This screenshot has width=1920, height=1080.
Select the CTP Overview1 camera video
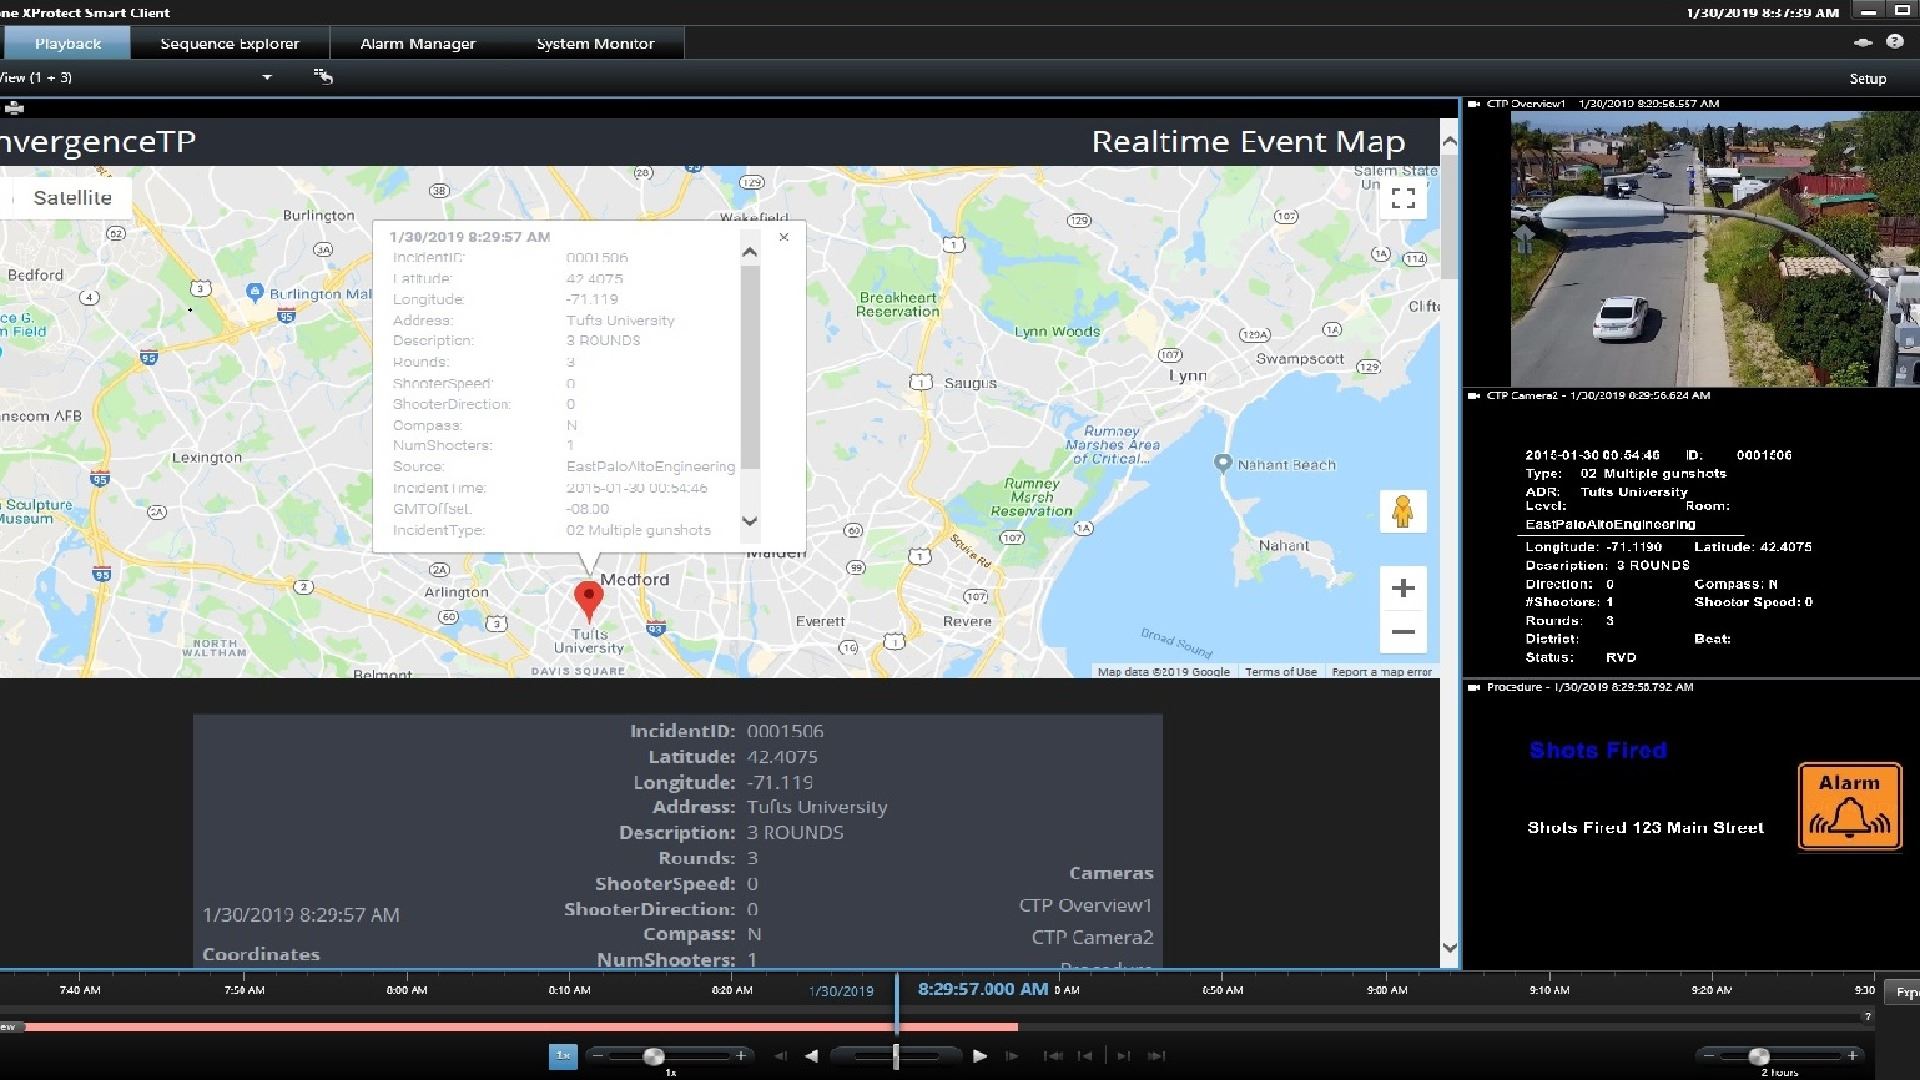tap(1714, 249)
